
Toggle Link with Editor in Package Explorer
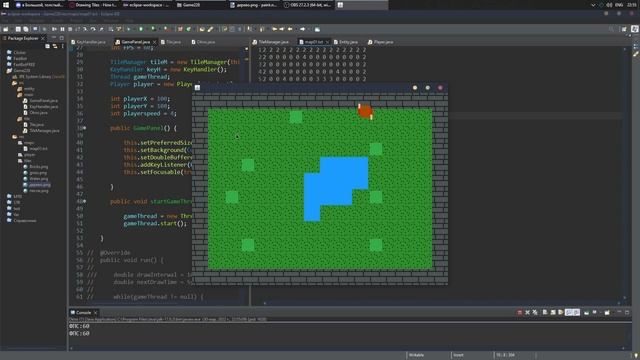[55, 46]
